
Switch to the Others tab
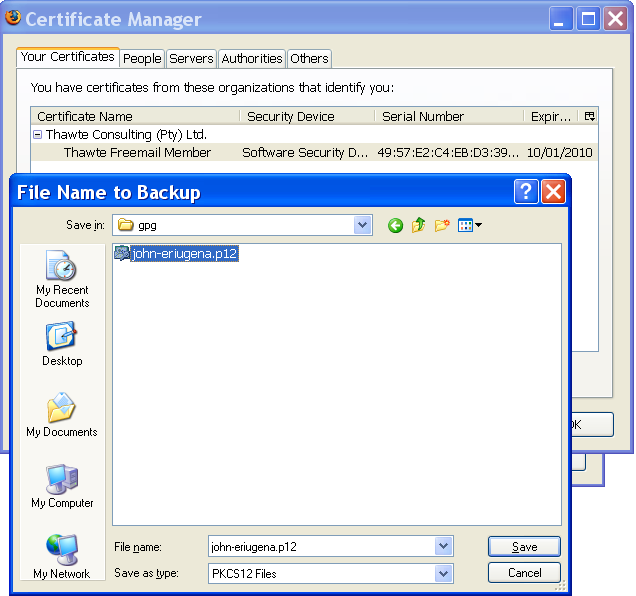309,58
